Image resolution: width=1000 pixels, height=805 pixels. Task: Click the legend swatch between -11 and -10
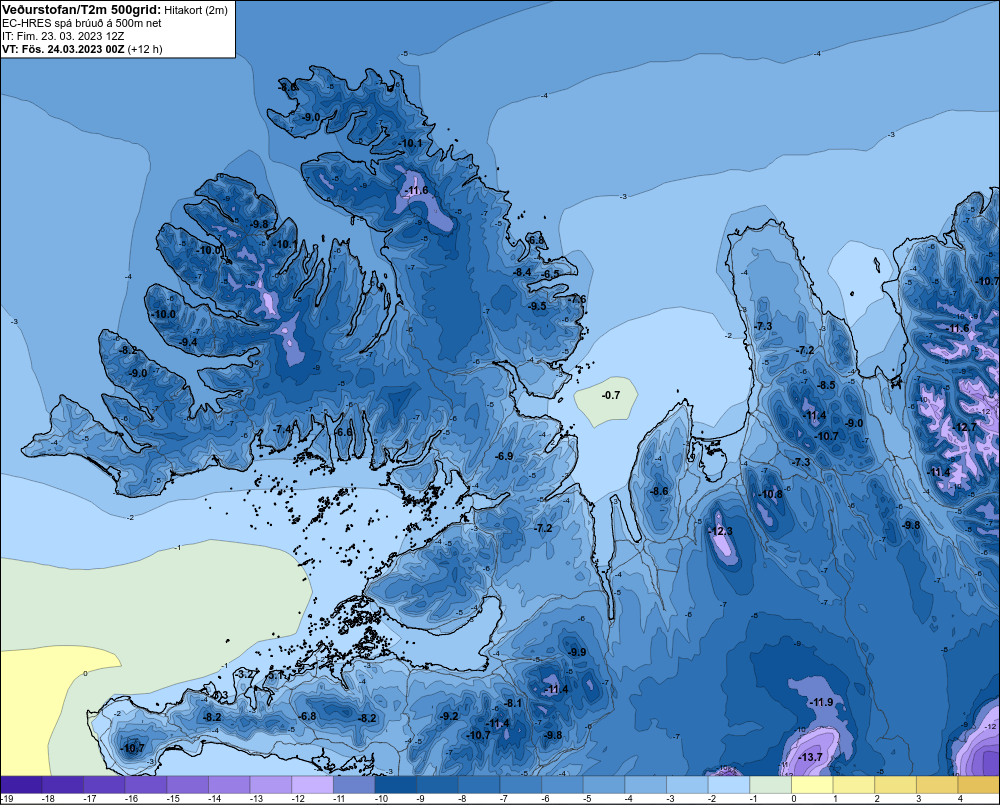tap(354, 785)
